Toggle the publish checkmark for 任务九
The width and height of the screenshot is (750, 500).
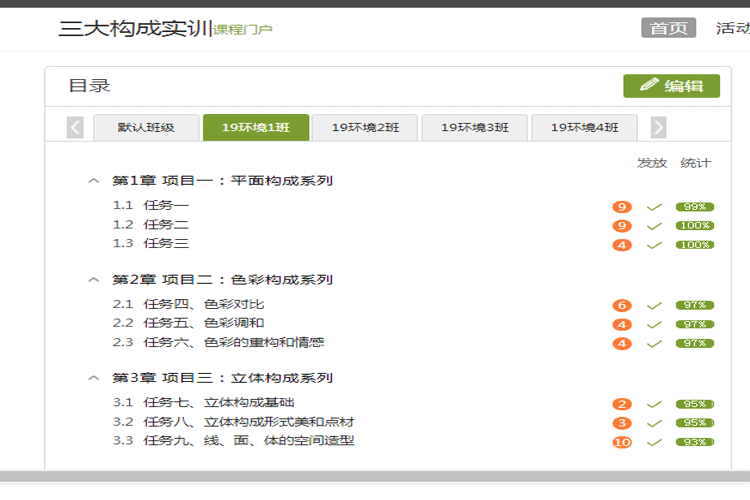tap(655, 442)
